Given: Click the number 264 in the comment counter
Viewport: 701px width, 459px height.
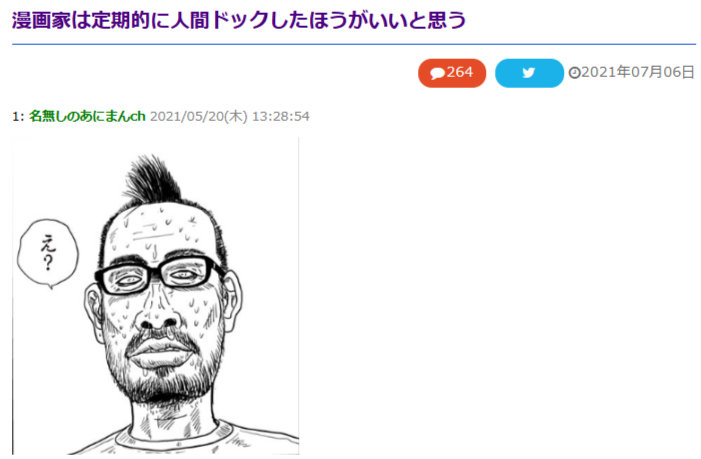Looking at the screenshot, I should [x=460, y=72].
